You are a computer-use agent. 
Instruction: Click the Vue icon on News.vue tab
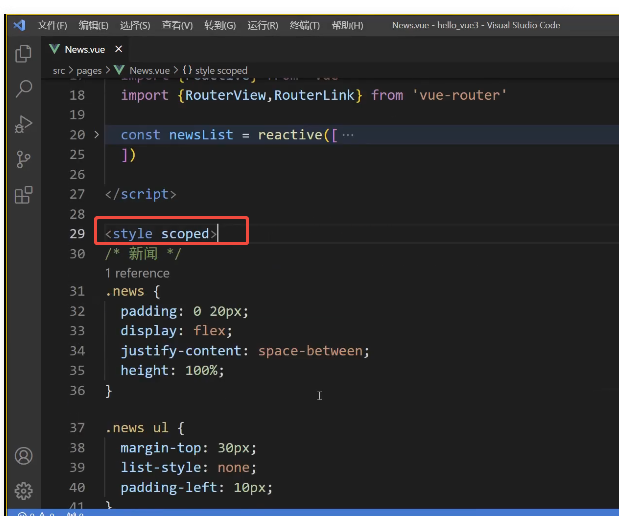54,49
